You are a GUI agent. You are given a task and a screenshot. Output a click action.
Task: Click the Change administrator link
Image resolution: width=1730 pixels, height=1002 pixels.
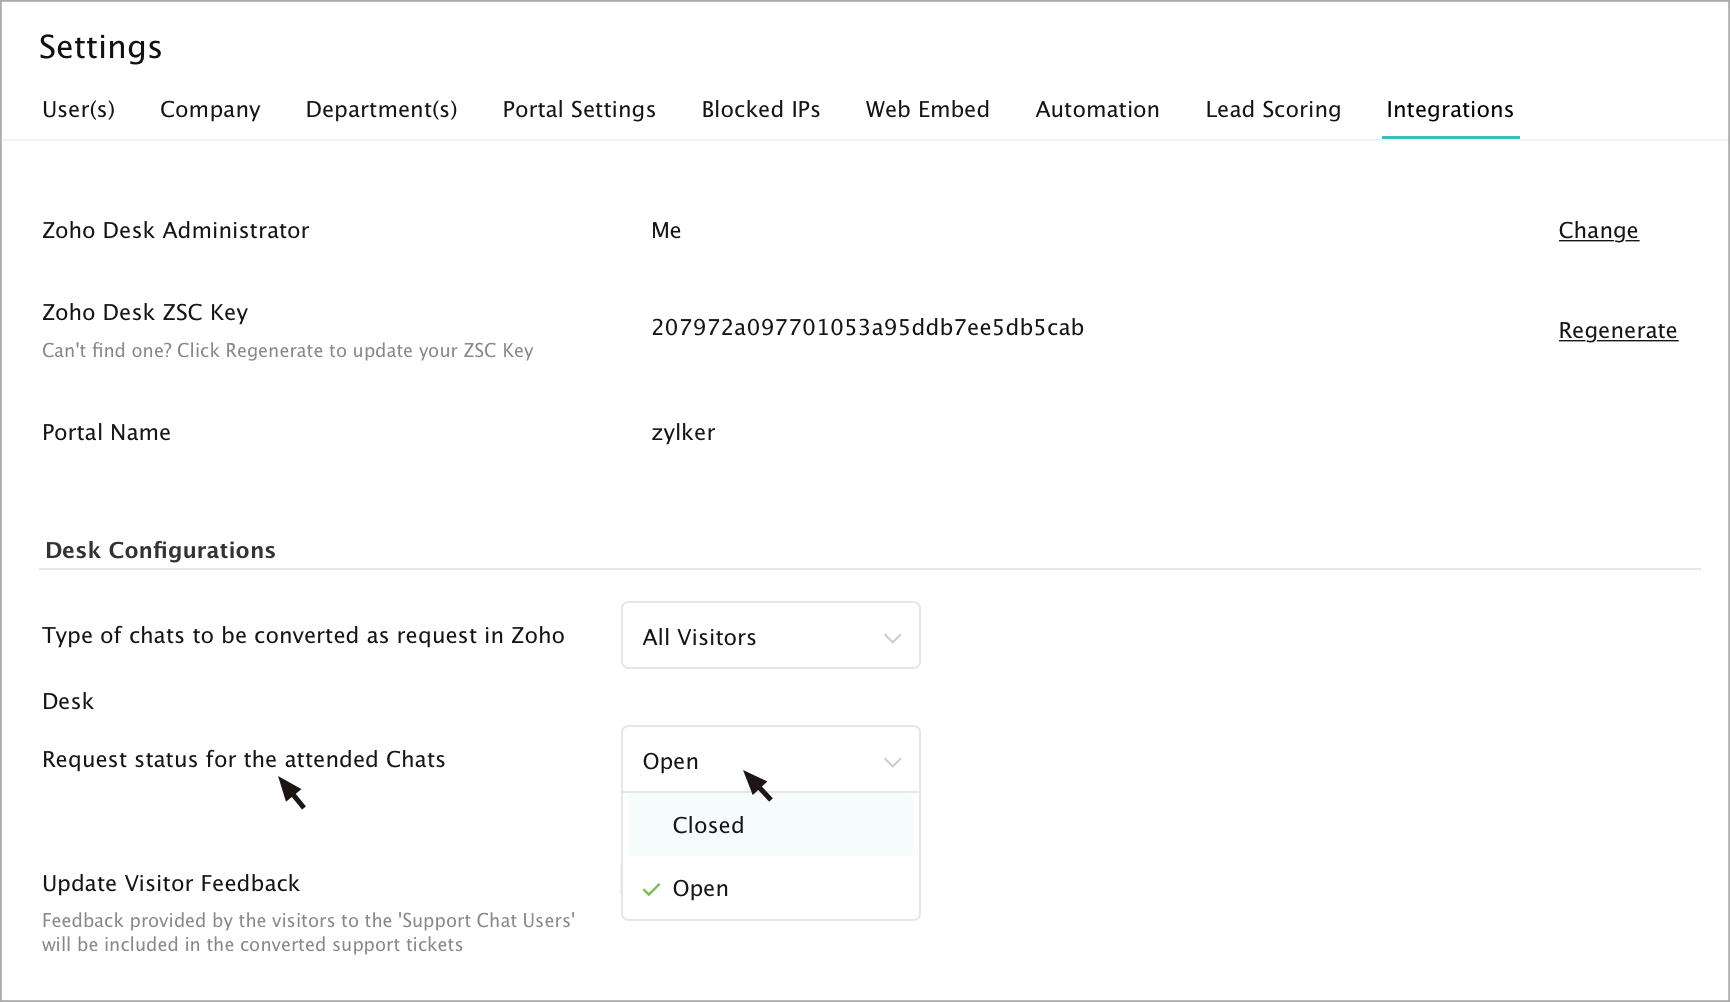pos(1597,231)
